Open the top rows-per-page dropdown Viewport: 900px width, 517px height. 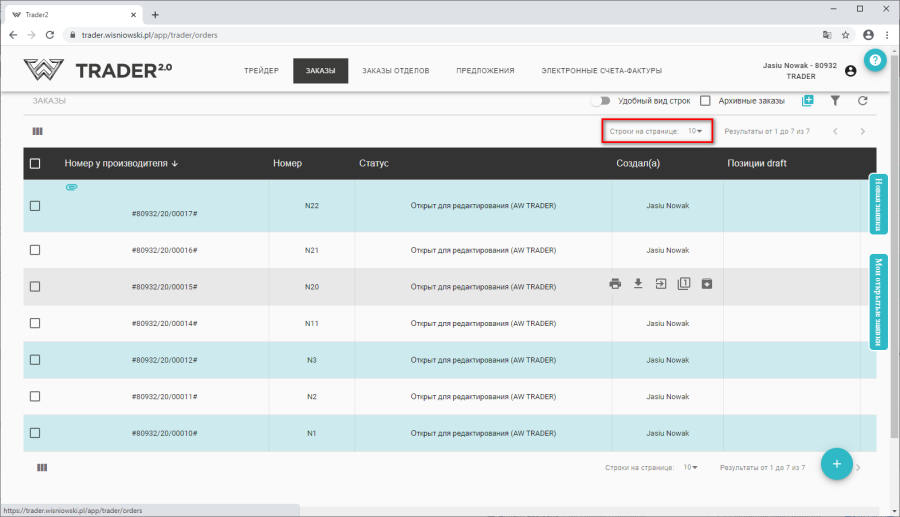[x=695, y=131]
